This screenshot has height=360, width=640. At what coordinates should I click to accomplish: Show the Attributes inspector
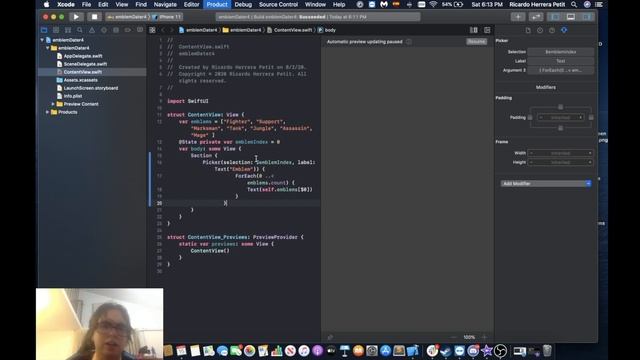tap(564, 30)
